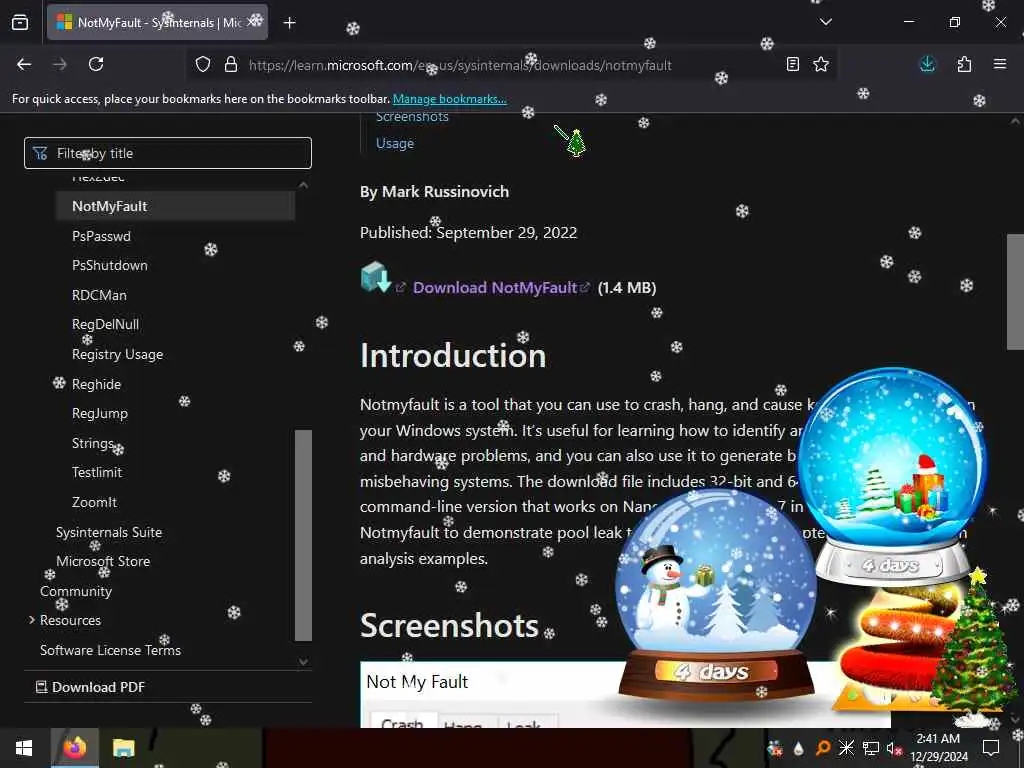The width and height of the screenshot is (1024, 768).
Task: Click the colorful snow globe tray icon
Action: (x=775, y=748)
